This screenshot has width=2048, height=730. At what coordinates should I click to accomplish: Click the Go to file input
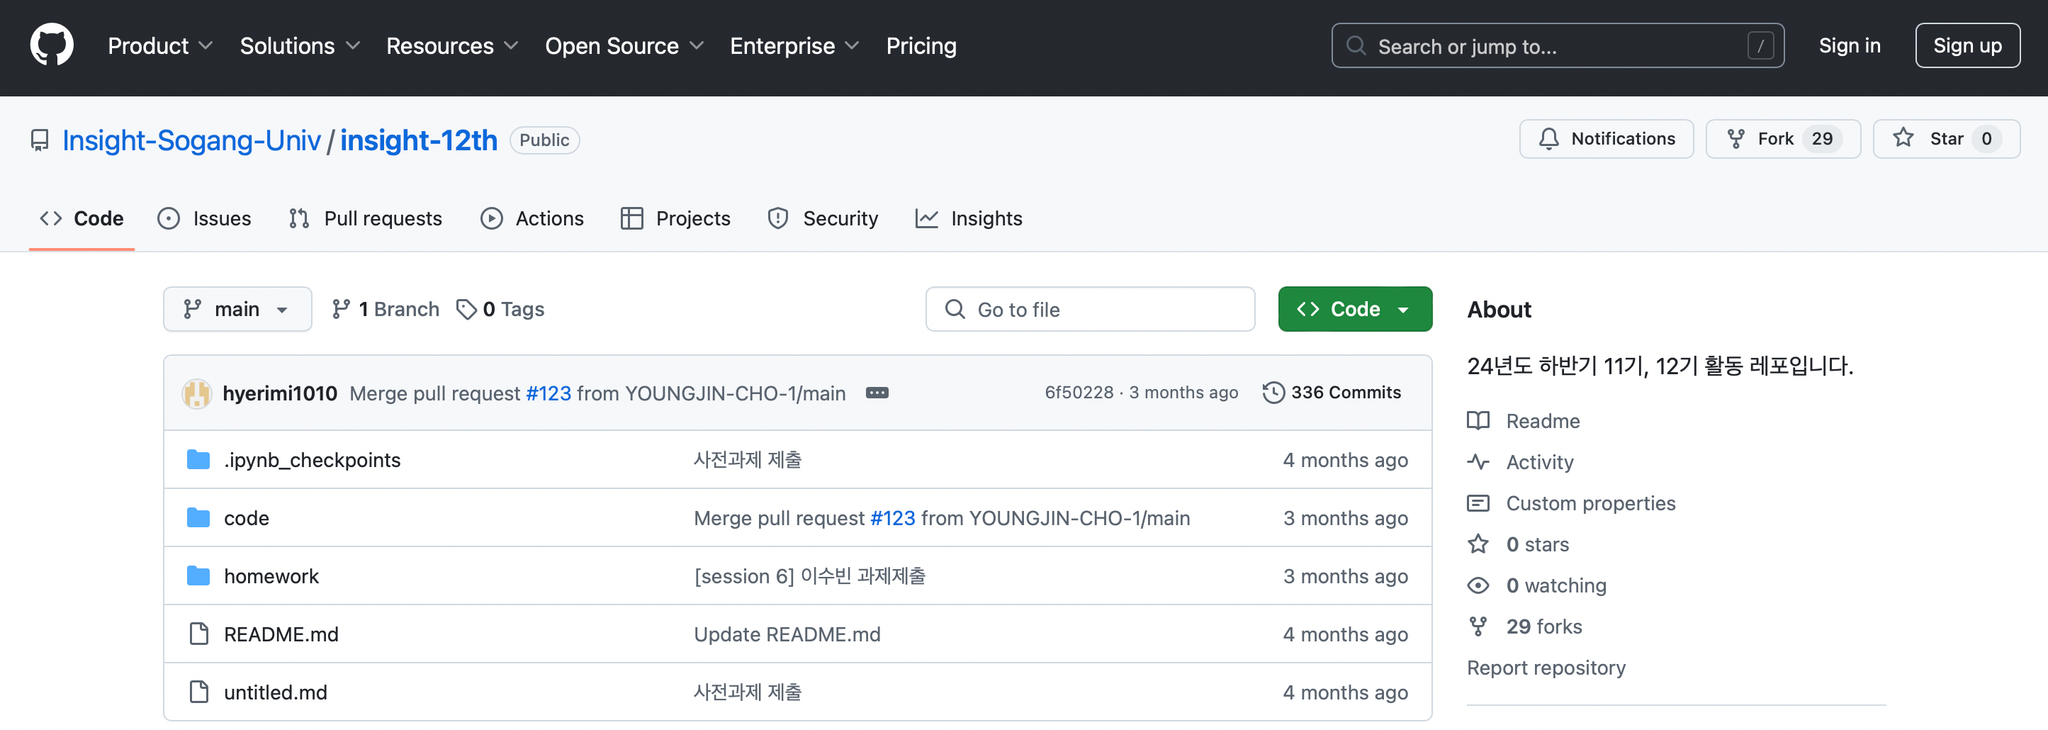(1090, 309)
